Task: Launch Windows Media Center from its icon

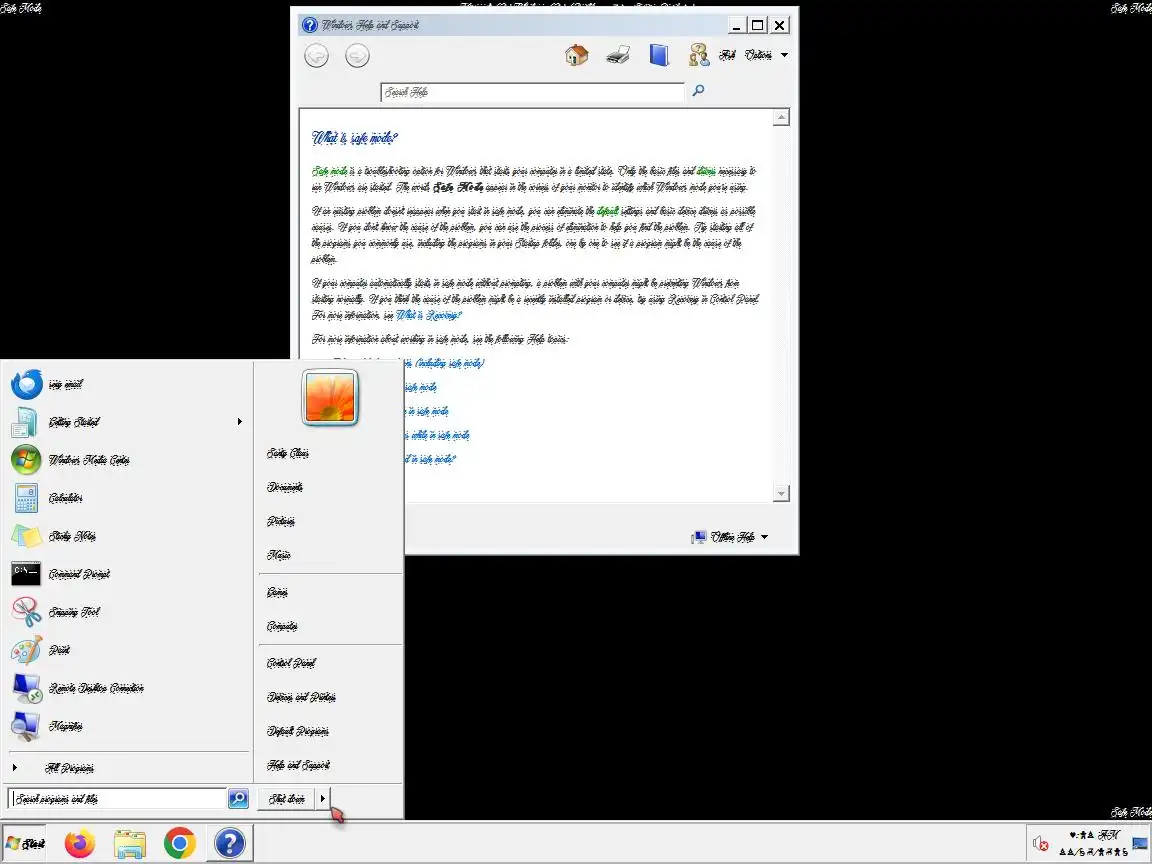Action: point(26,460)
